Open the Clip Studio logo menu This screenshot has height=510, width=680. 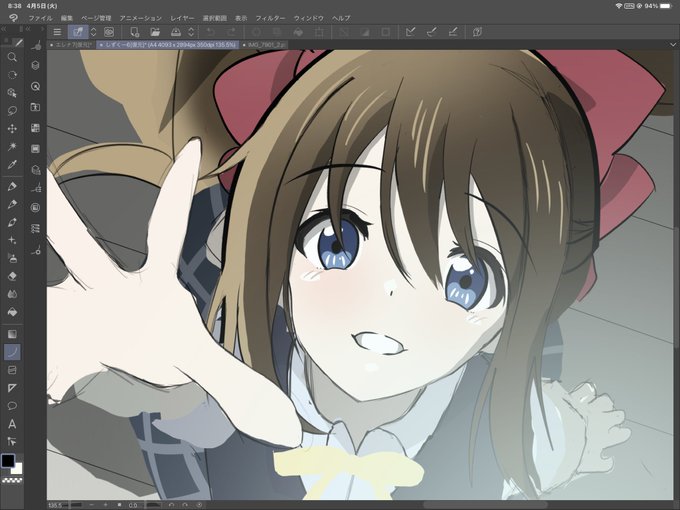pos(13,18)
